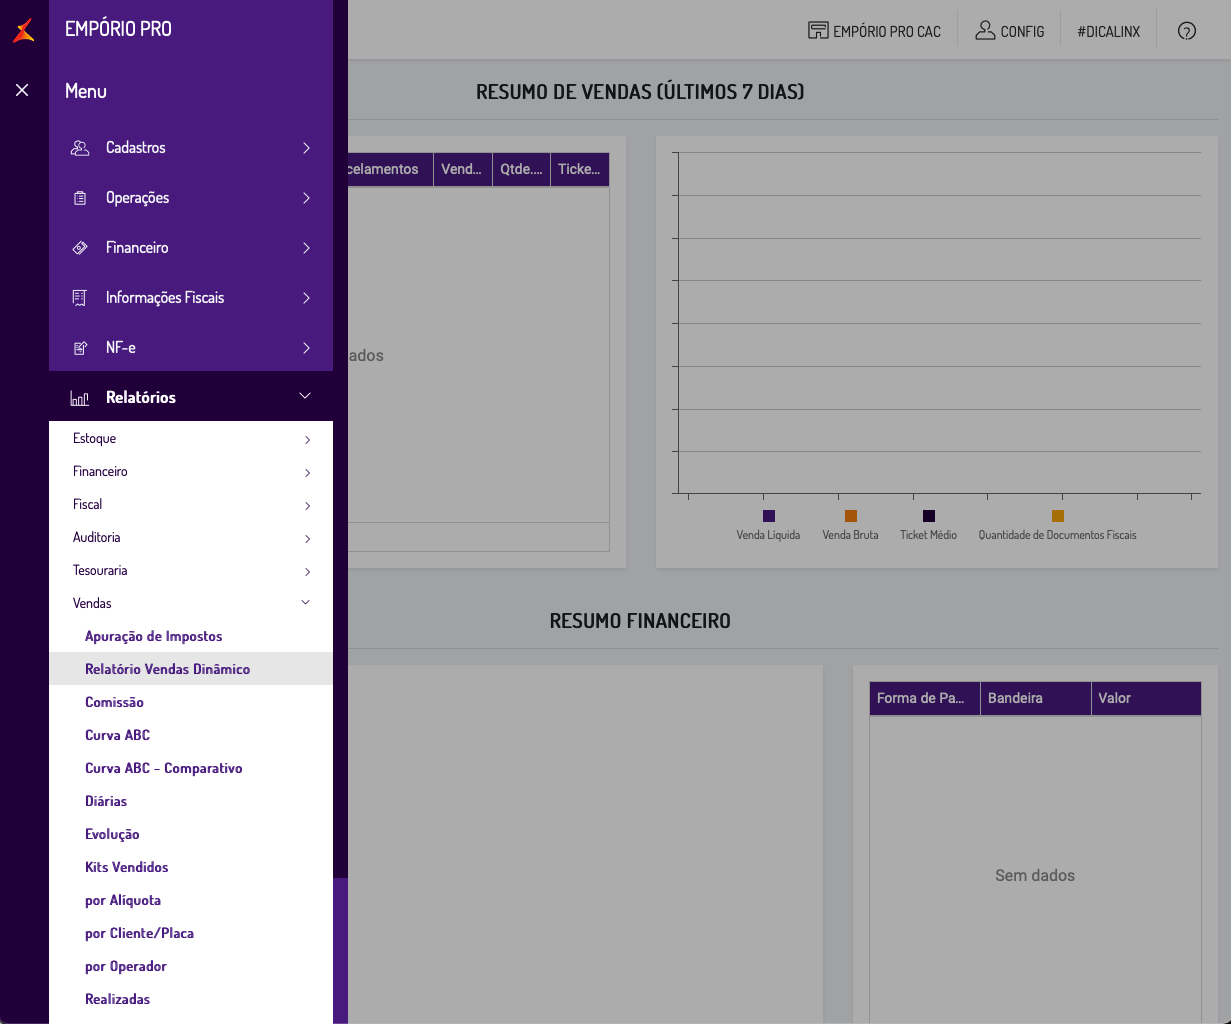Click the Linx logo icon
This screenshot has width=1231, height=1024.
click(23, 30)
